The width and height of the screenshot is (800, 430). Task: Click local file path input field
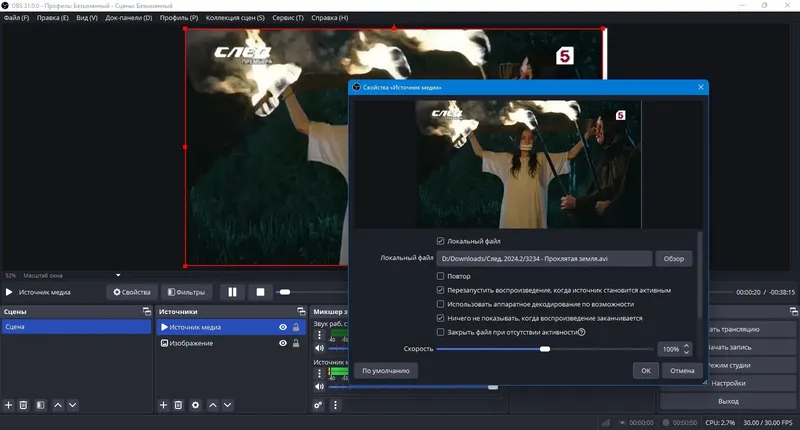coord(544,259)
